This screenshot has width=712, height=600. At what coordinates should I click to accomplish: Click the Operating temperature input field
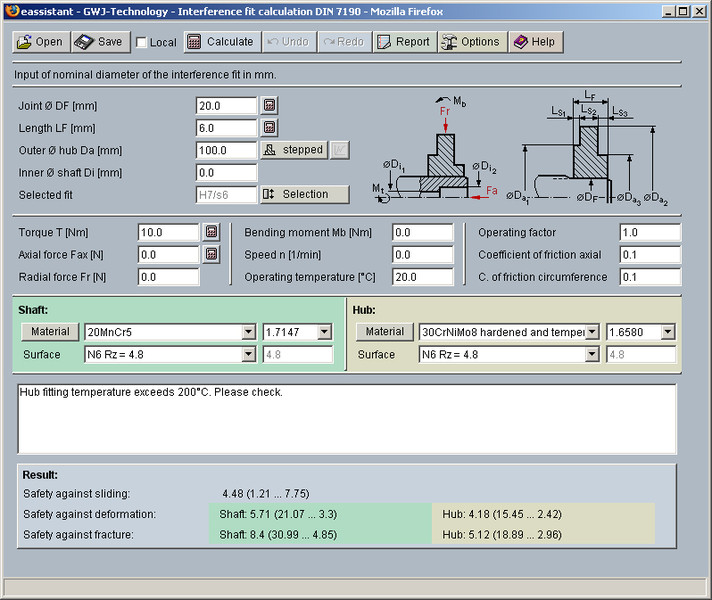point(422,277)
